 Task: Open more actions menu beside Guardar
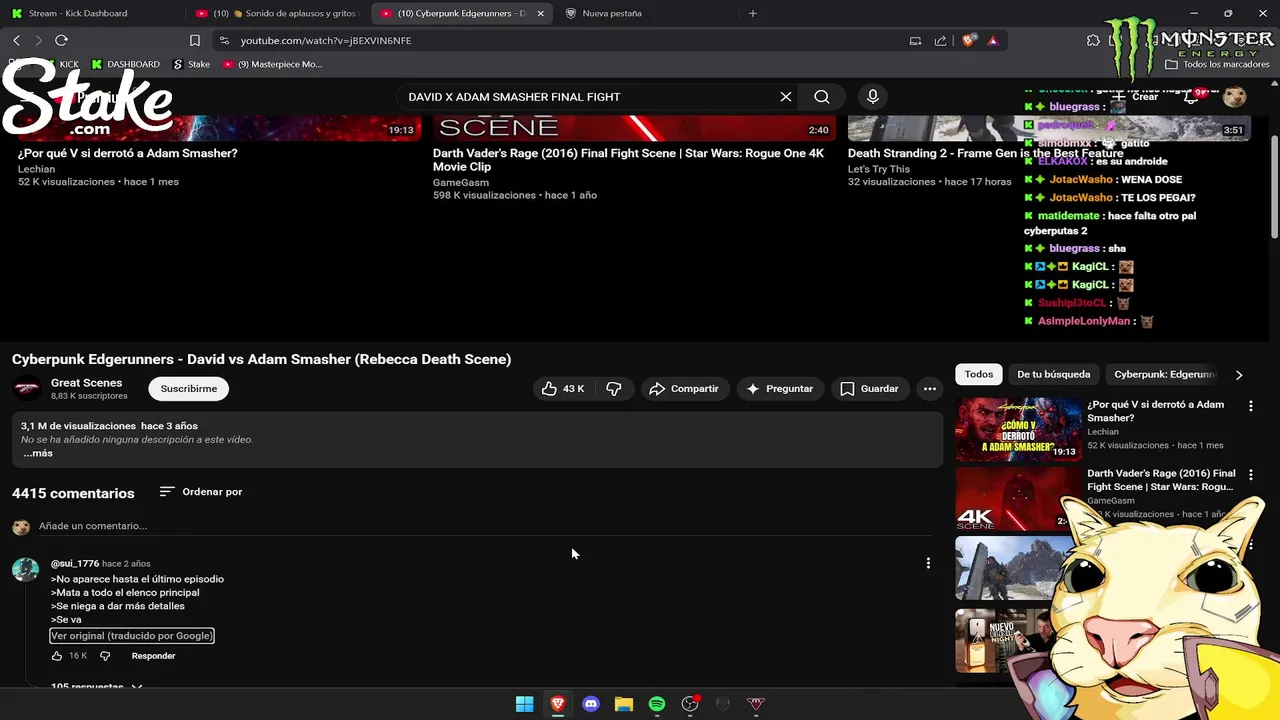930,388
